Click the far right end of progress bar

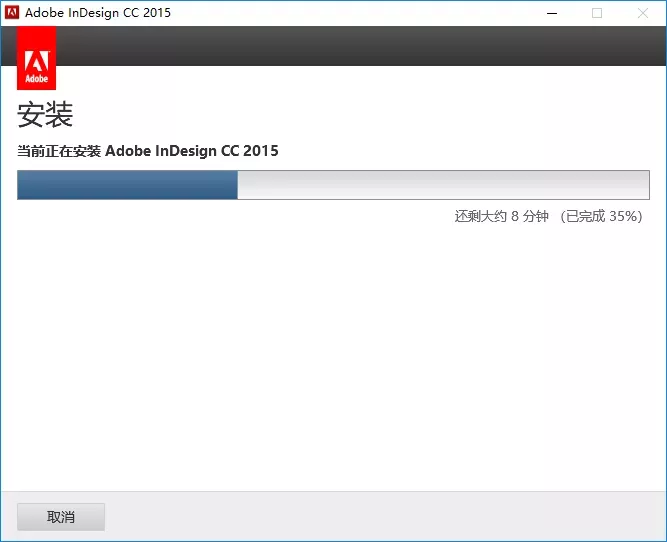[643, 185]
